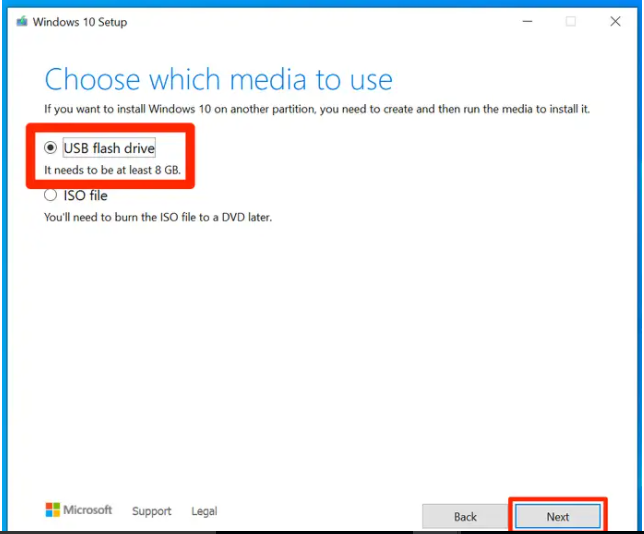Click the disabled maximize button
644x534 pixels.
tap(570, 21)
